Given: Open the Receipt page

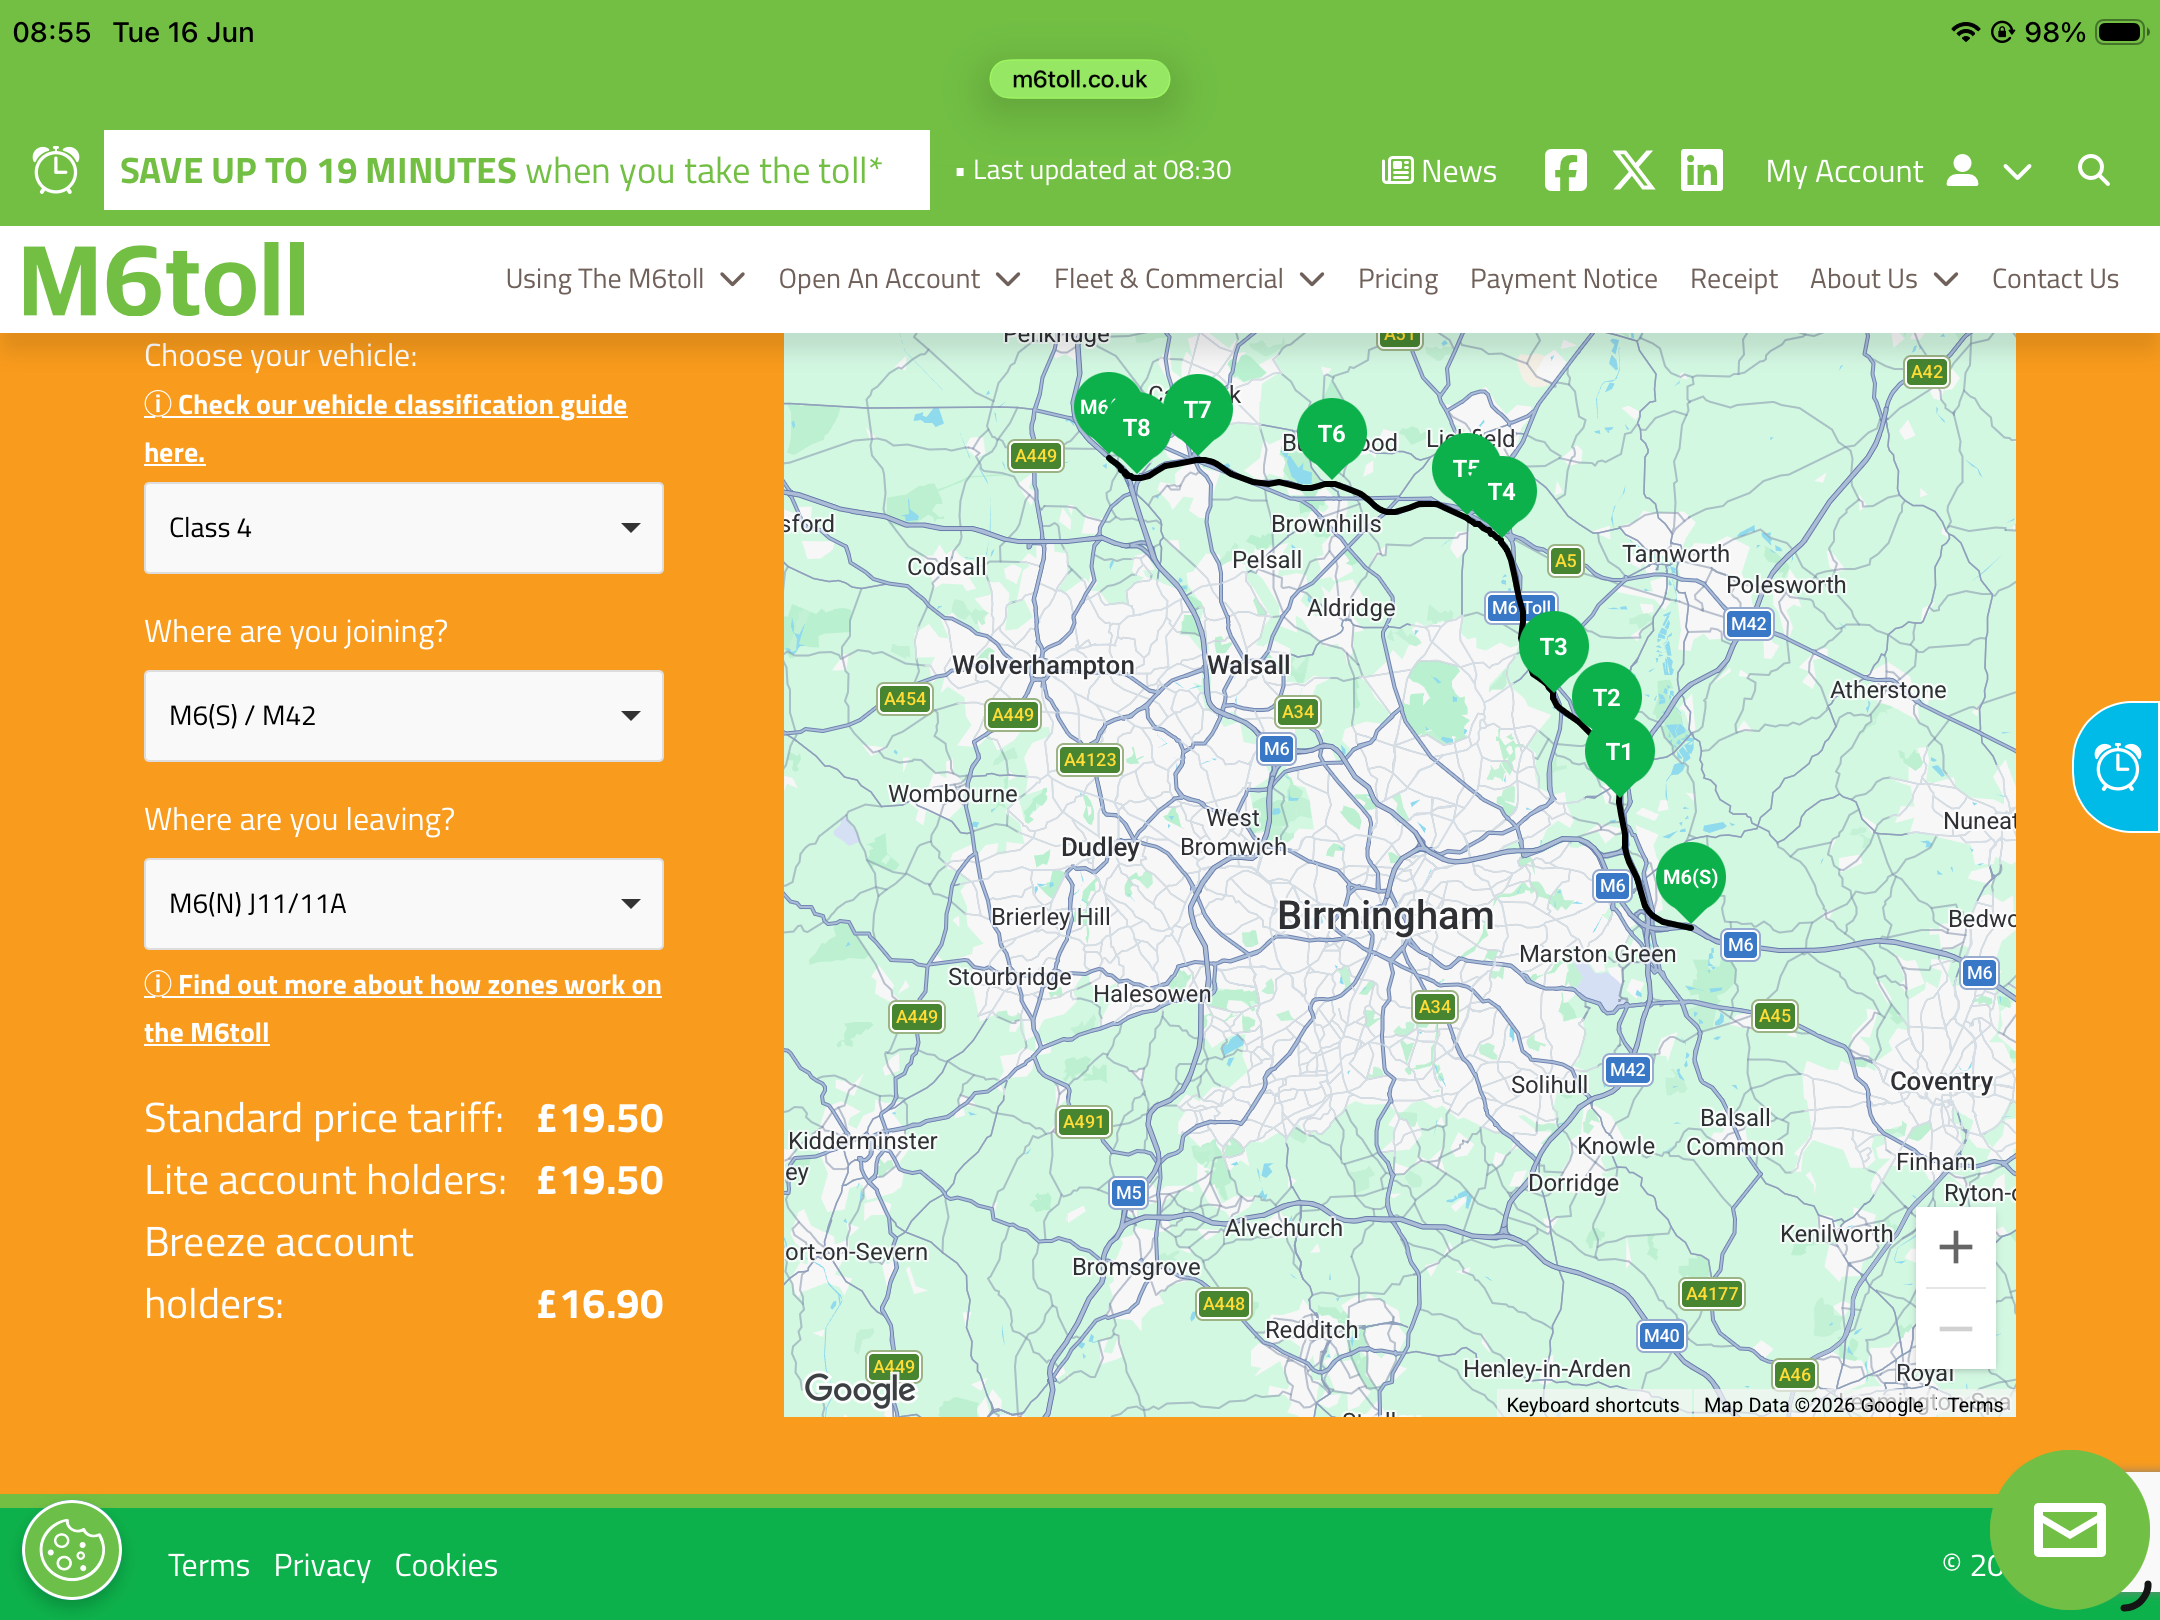Looking at the screenshot, I should [1734, 279].
